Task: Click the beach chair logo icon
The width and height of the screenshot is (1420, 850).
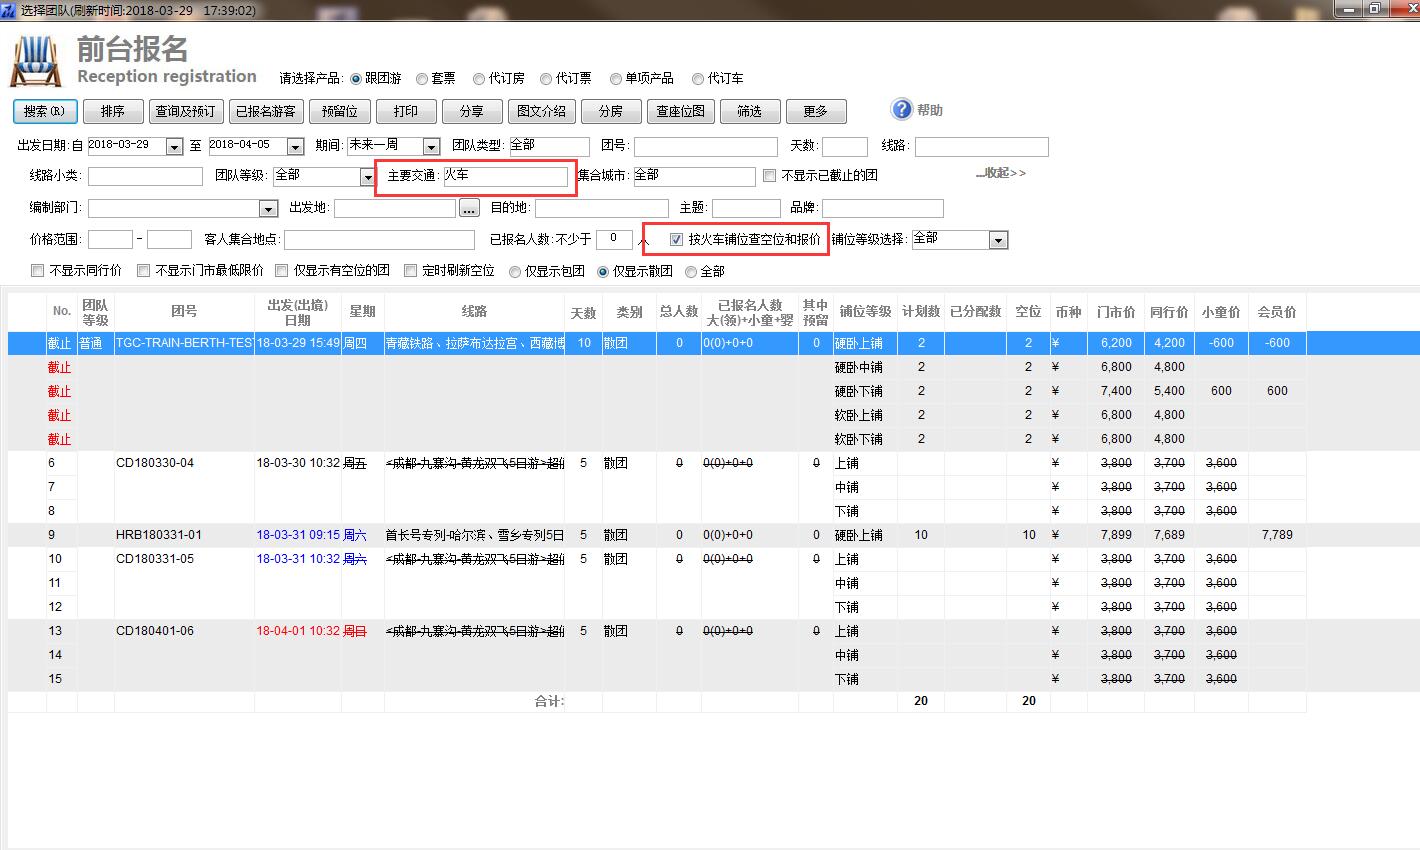Action: [36, 62]
